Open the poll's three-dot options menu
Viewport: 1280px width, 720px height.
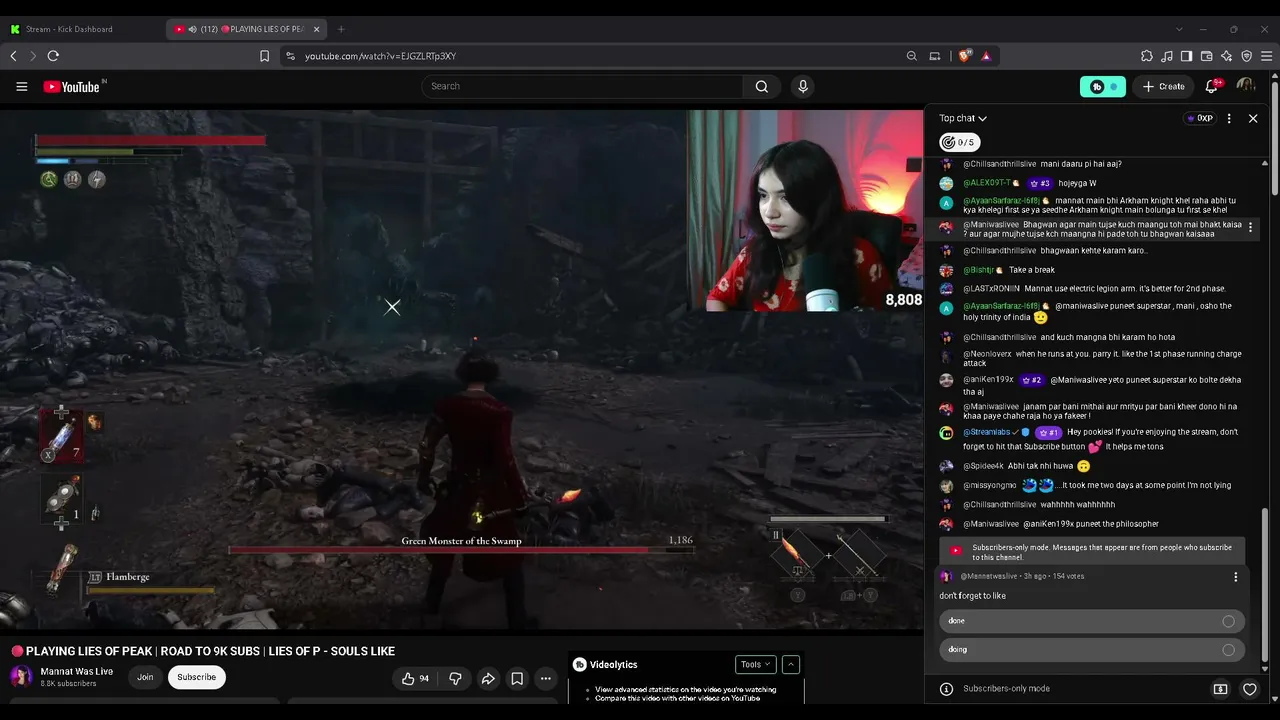tap(1236, 577)
